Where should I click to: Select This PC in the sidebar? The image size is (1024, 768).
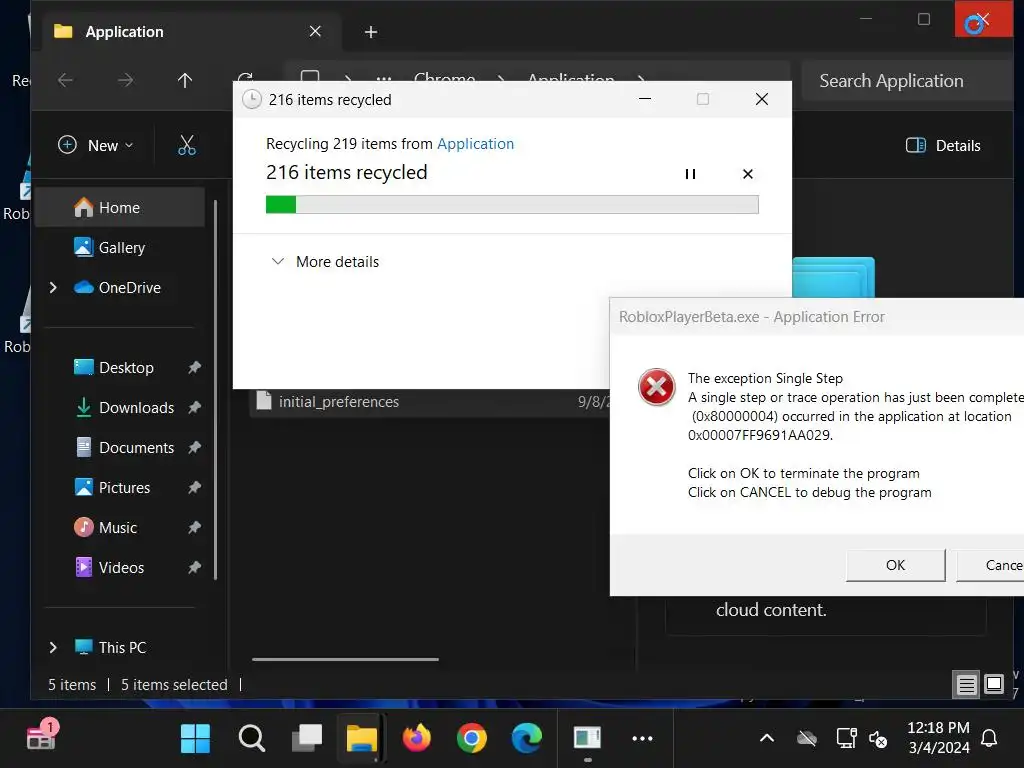coord(122,647)
